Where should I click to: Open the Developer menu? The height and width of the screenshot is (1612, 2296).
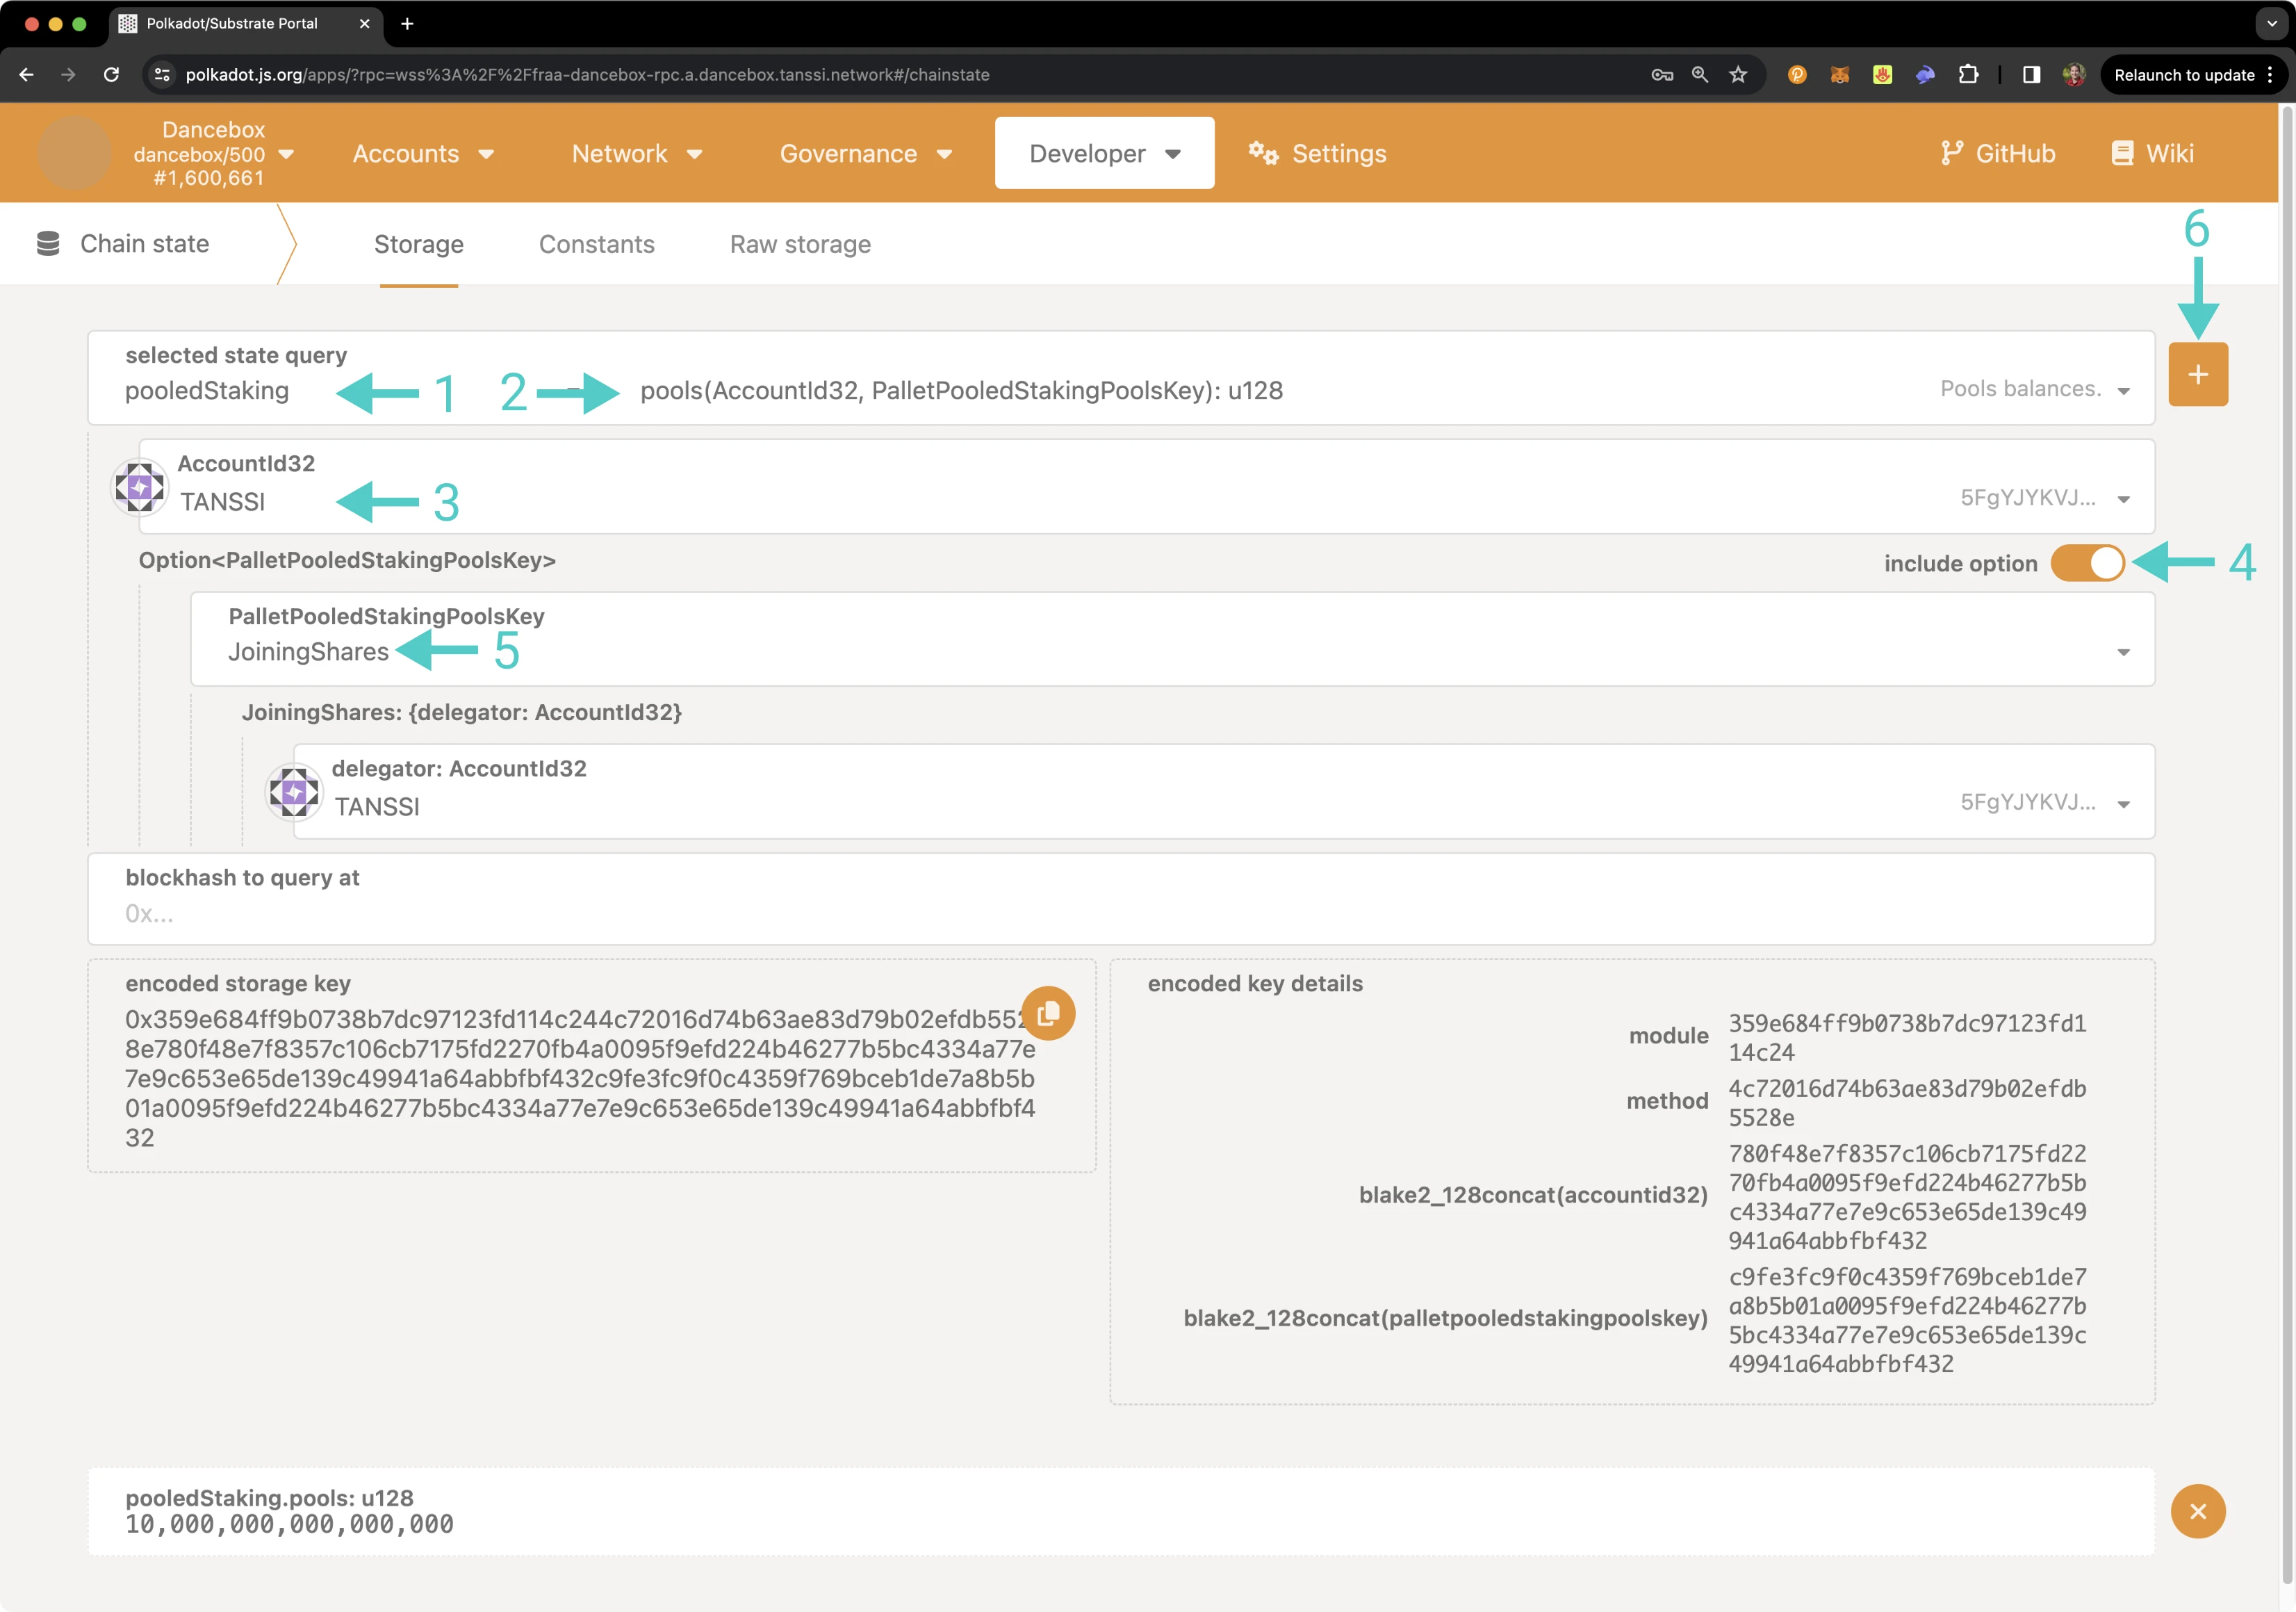click(x=1104, y=153)
